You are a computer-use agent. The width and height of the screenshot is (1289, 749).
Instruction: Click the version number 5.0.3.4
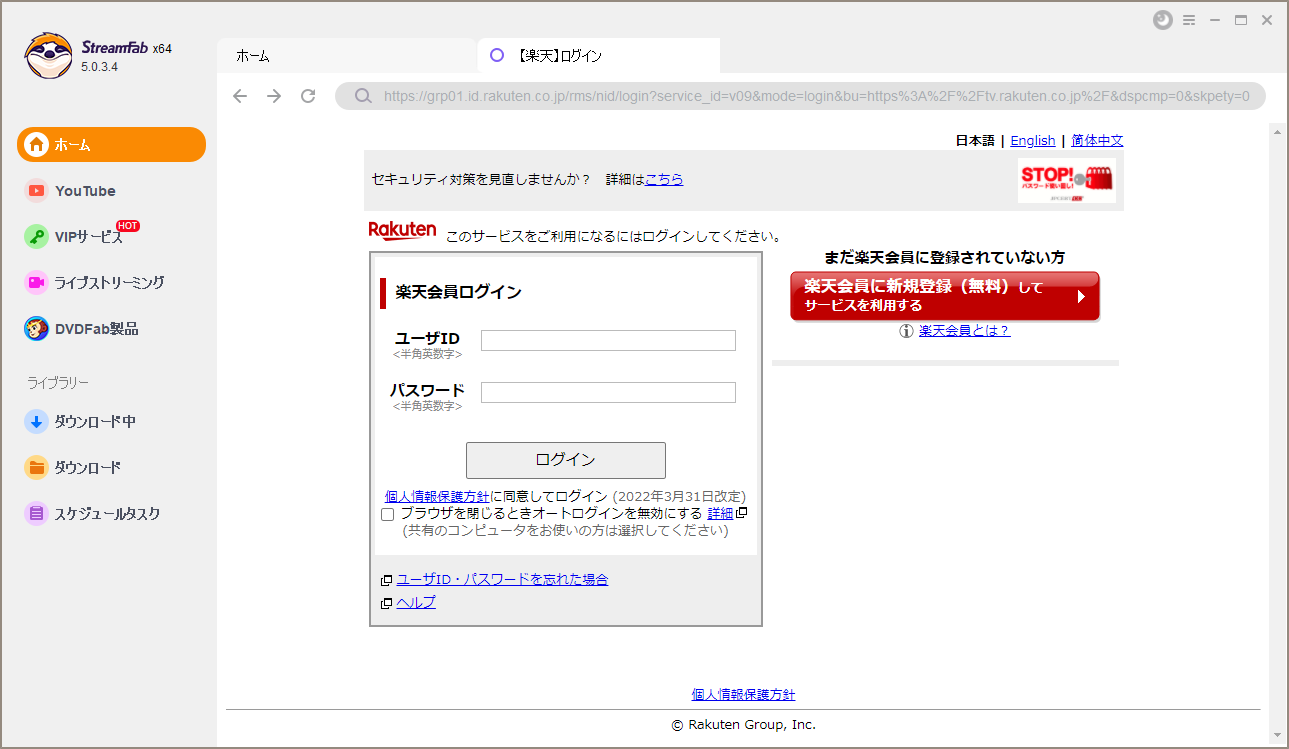[x=100, y=67]
